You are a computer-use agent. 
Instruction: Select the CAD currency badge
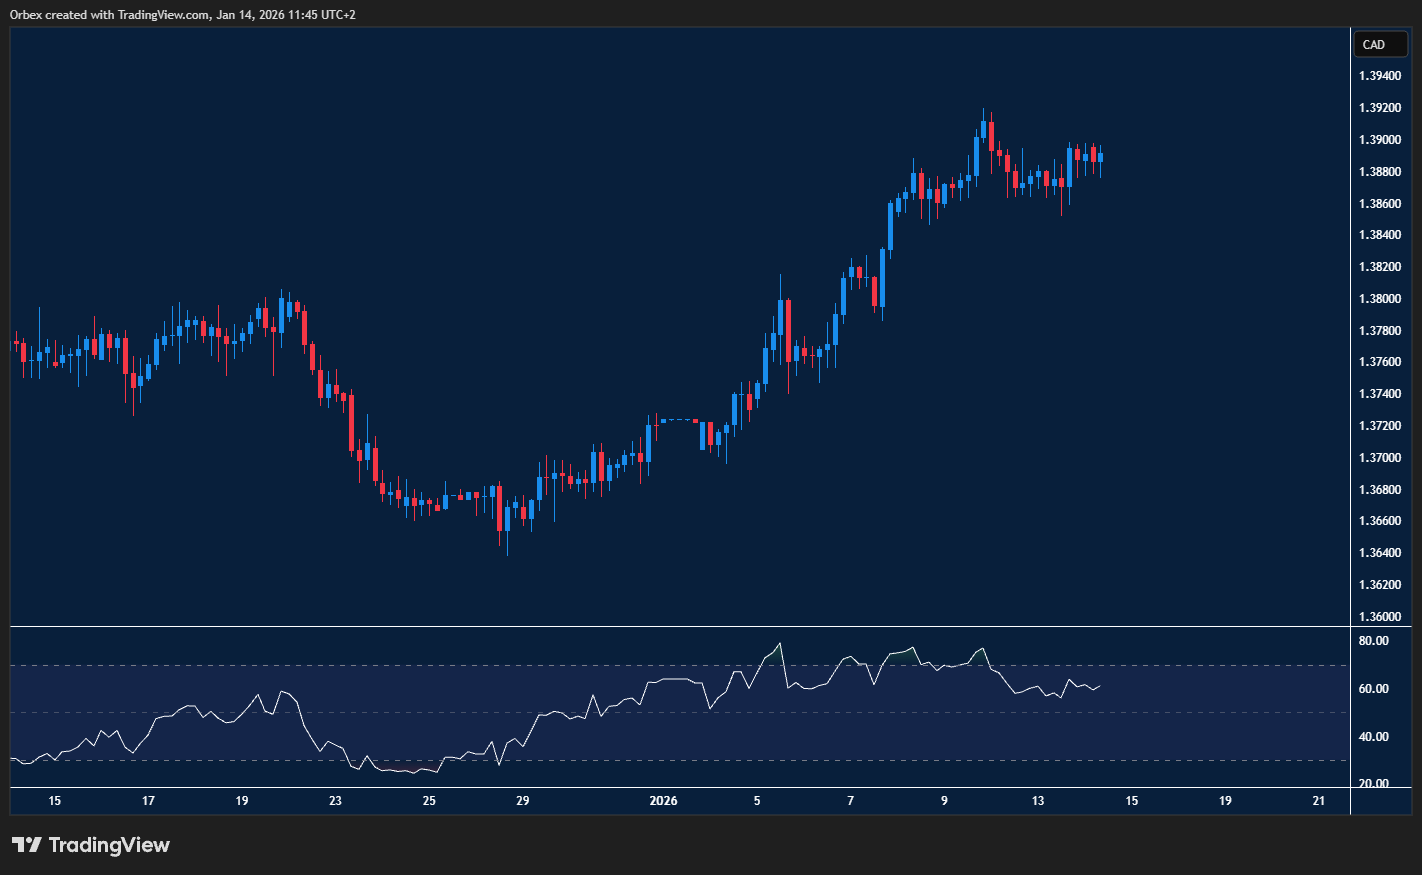[x=1380, y=44]
